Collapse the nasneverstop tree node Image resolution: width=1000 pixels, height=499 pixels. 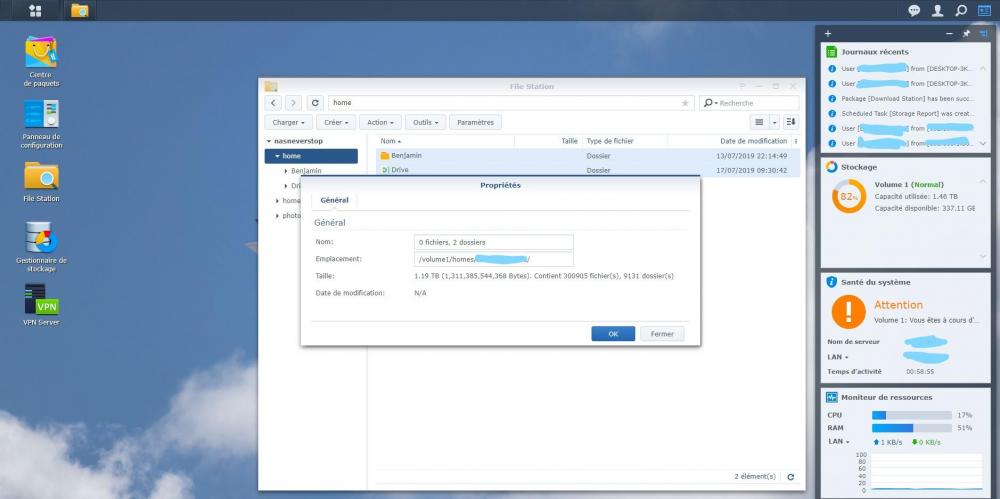point(268,142)
